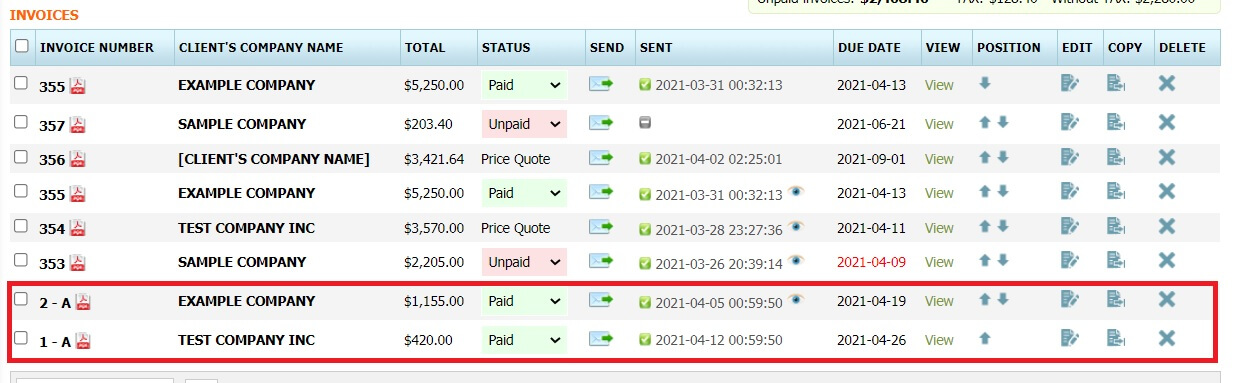Send invoice 357 via the envelope icon
1234x383 pixels.
[x=601, y=123]
